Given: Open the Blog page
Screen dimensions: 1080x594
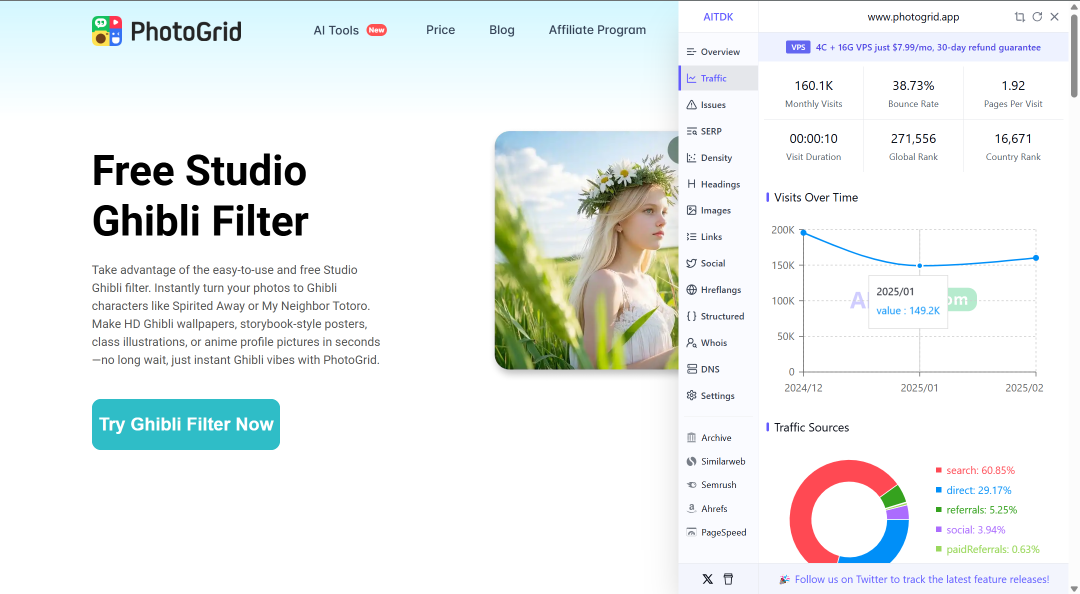Looking at the screenshot, I should tap(501, 30).
